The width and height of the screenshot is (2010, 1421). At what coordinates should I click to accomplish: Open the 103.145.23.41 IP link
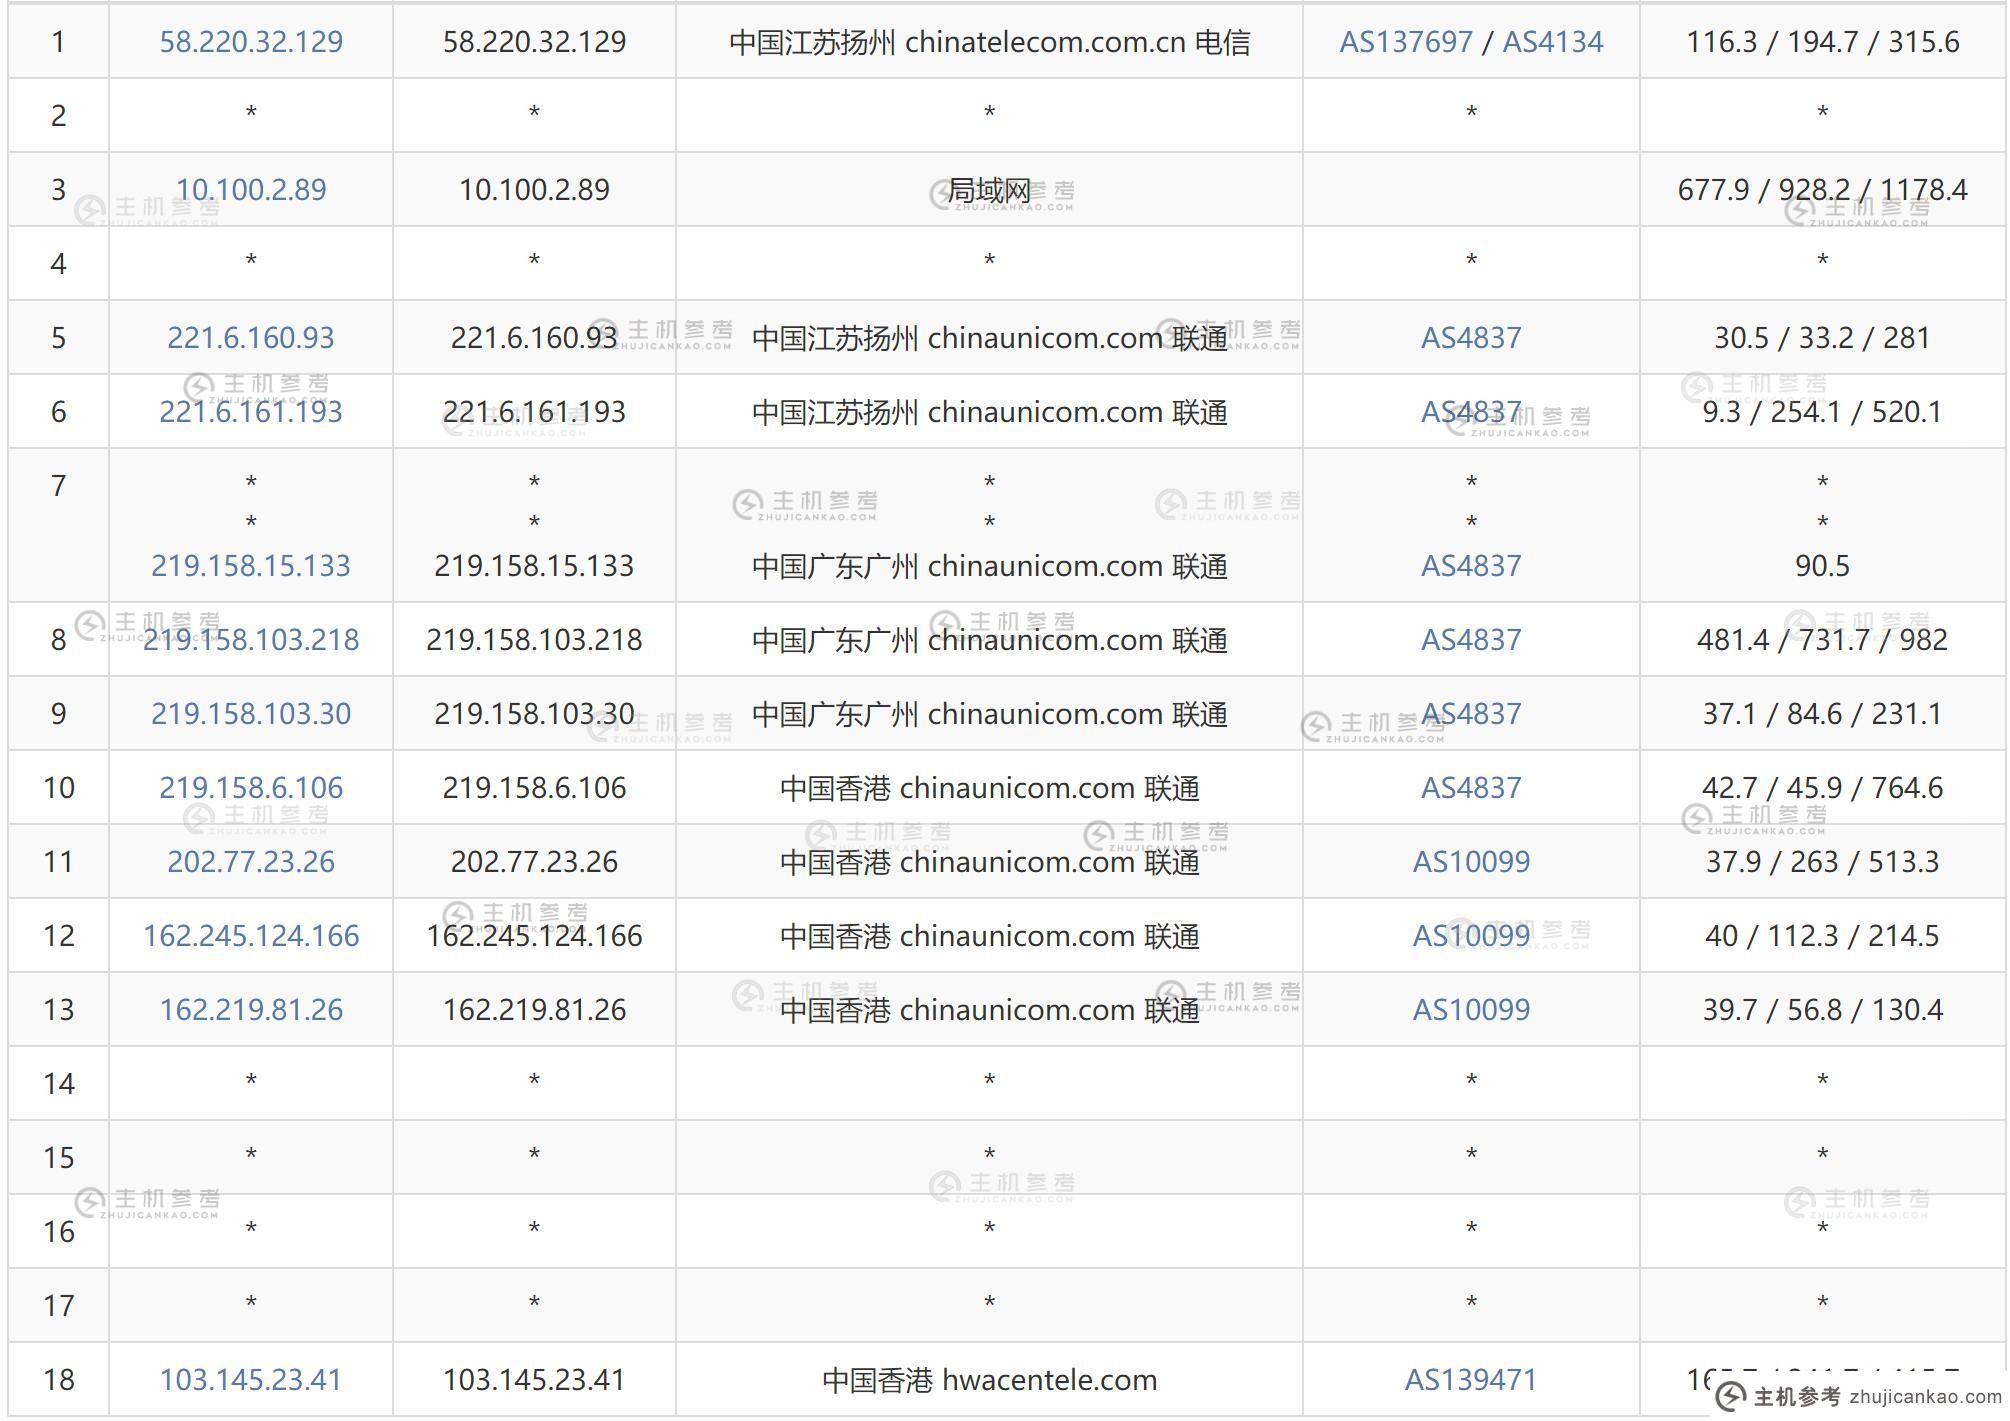click(x=251, y=1380)
